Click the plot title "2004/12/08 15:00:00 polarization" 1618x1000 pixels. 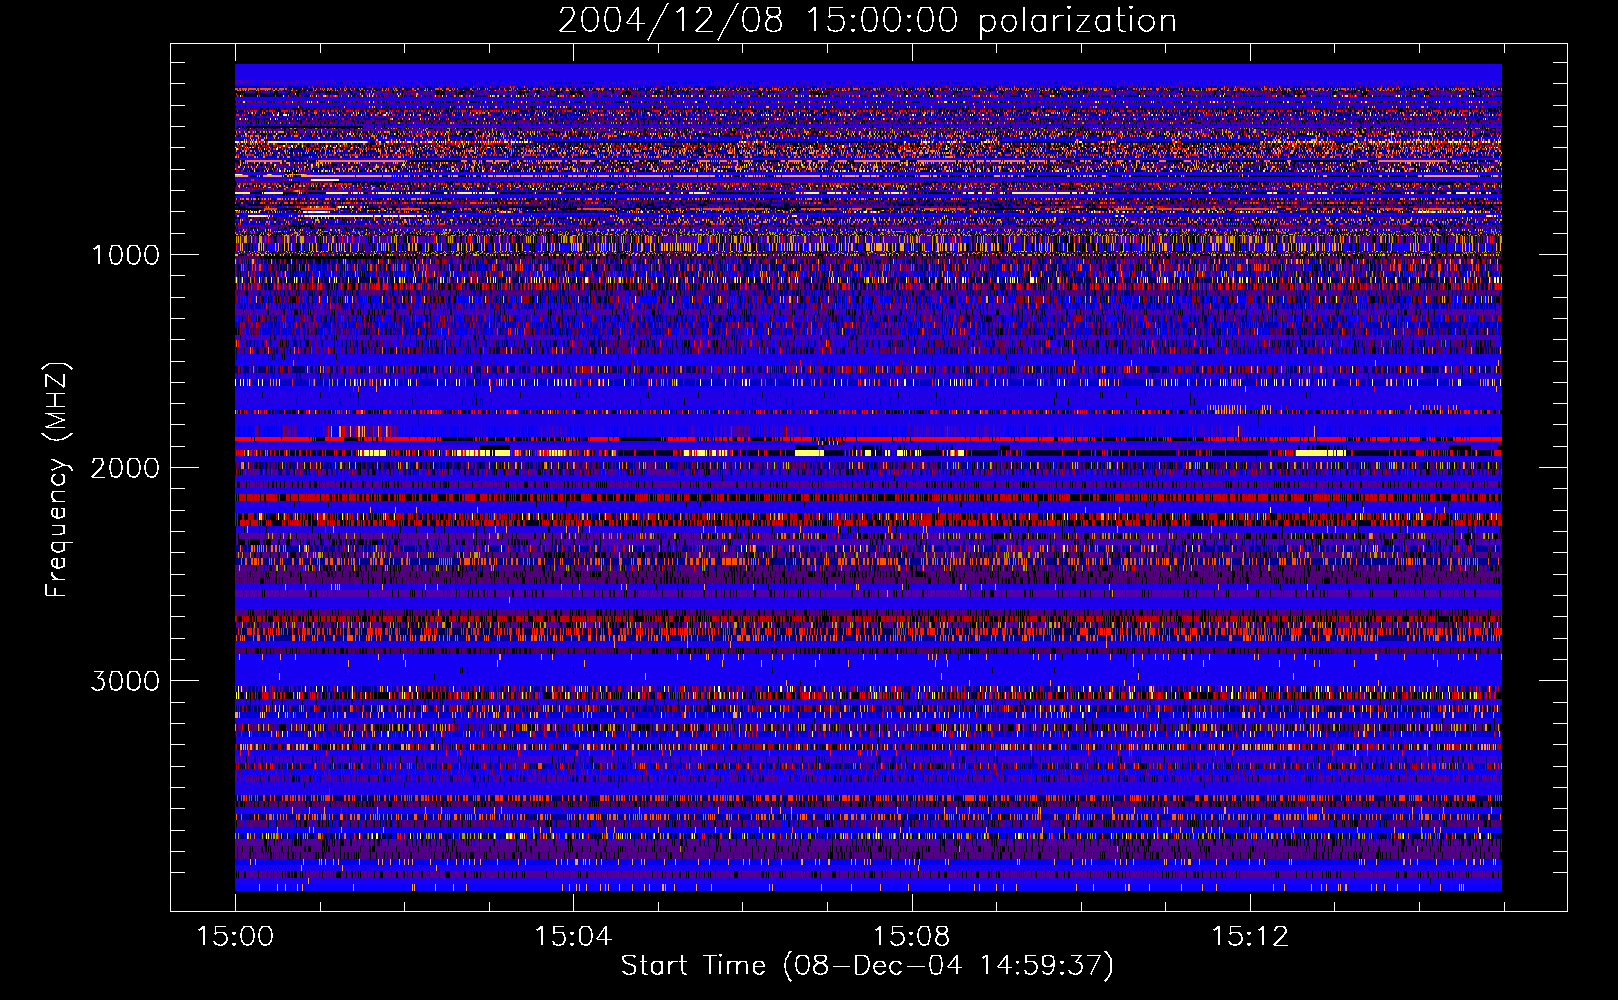(x=867, y=21)
